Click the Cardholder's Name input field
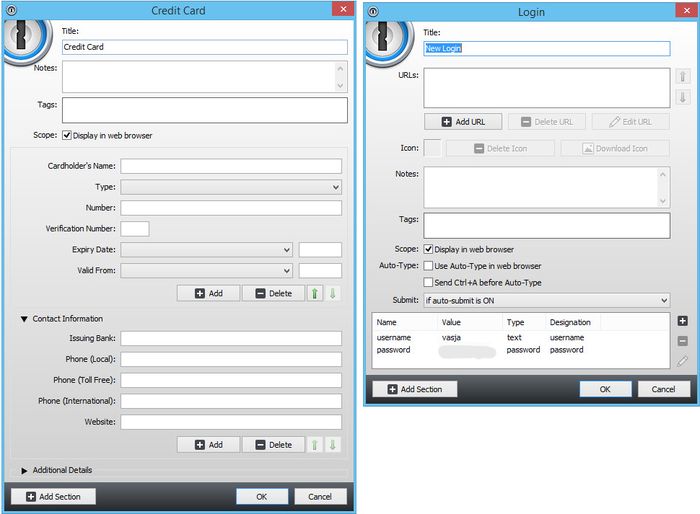Image resolution: width=700 pixels, height=514 pixels. click(231, 166)
